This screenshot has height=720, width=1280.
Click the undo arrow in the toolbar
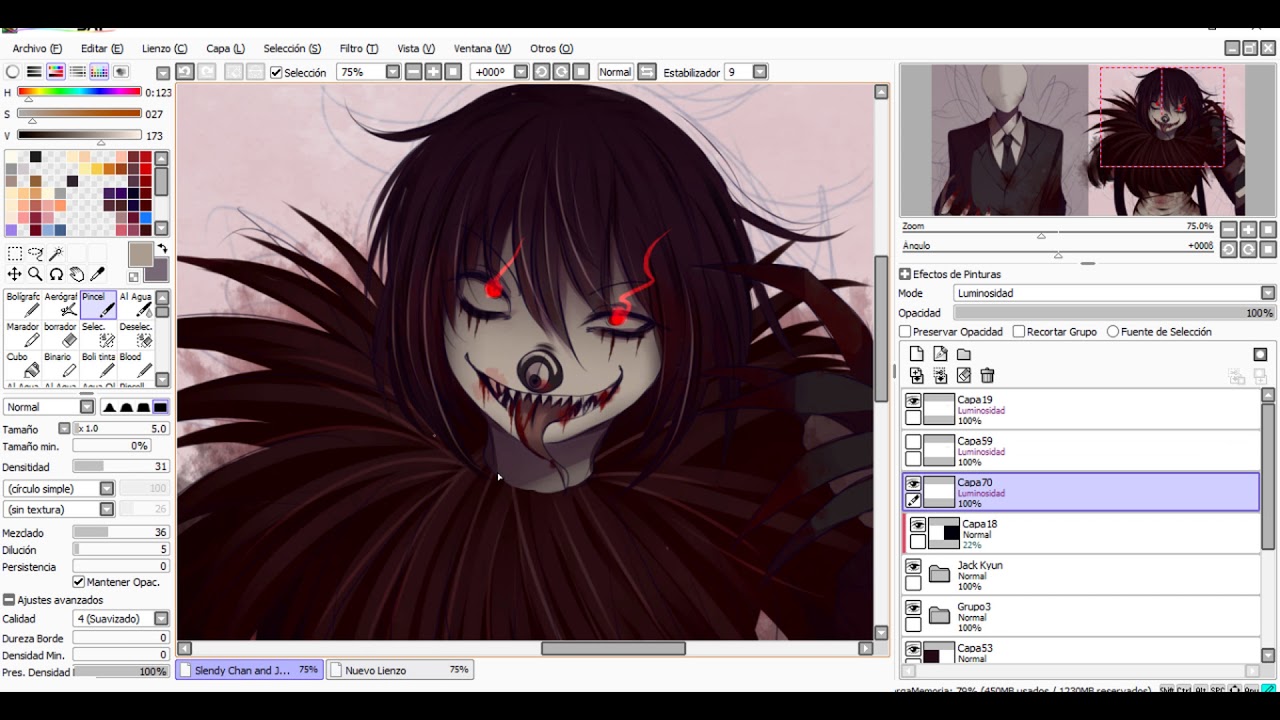coord(185,72)
